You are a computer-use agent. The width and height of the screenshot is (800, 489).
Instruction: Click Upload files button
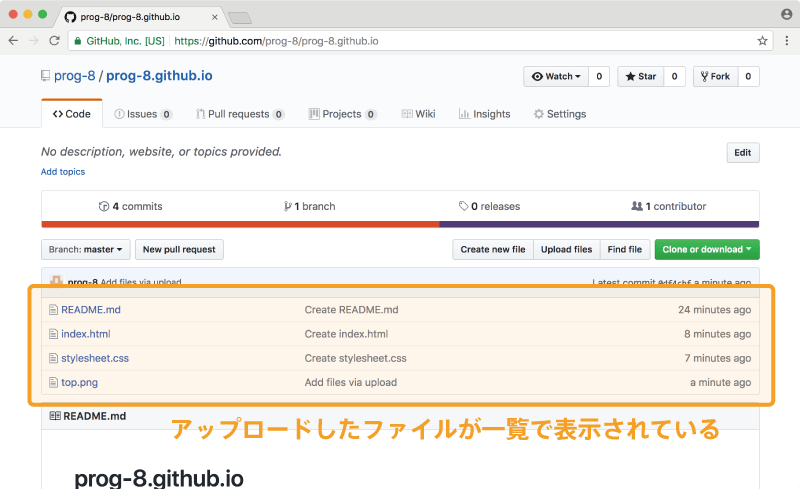(x=567, y=250)
